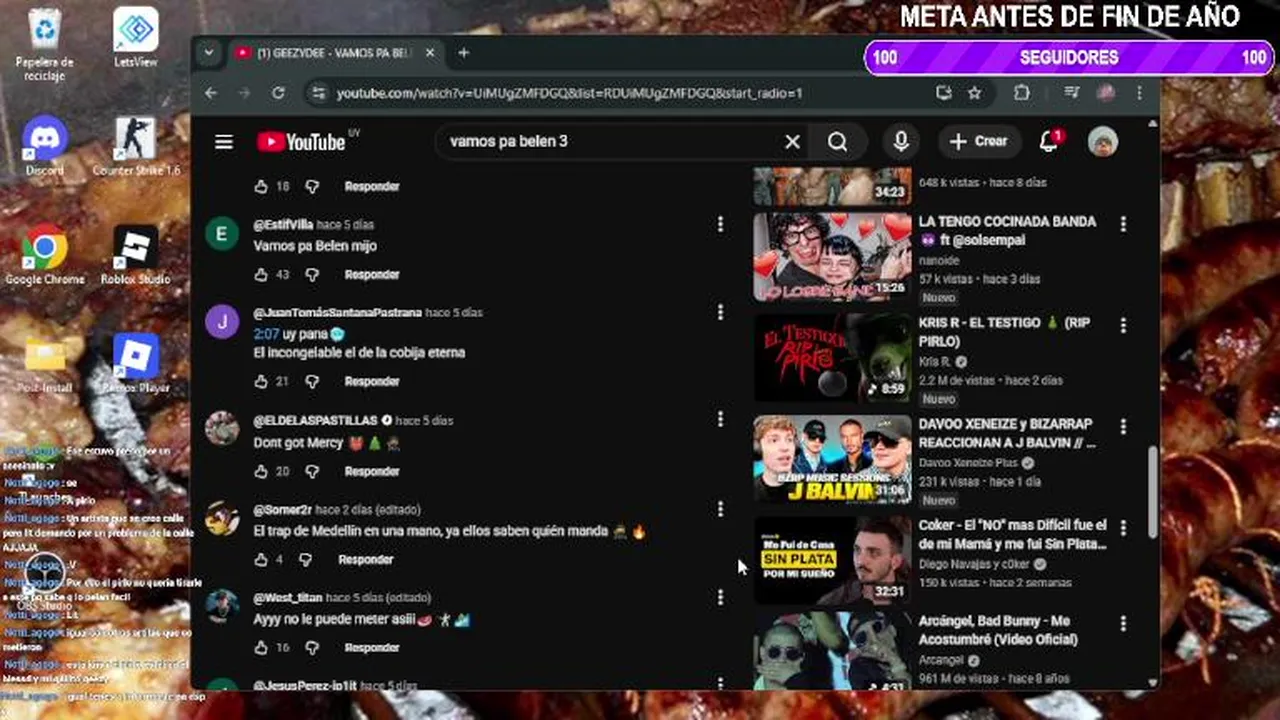
Task: Open Chrome profile avatar in toolbar
Action: pos(1106,93)
